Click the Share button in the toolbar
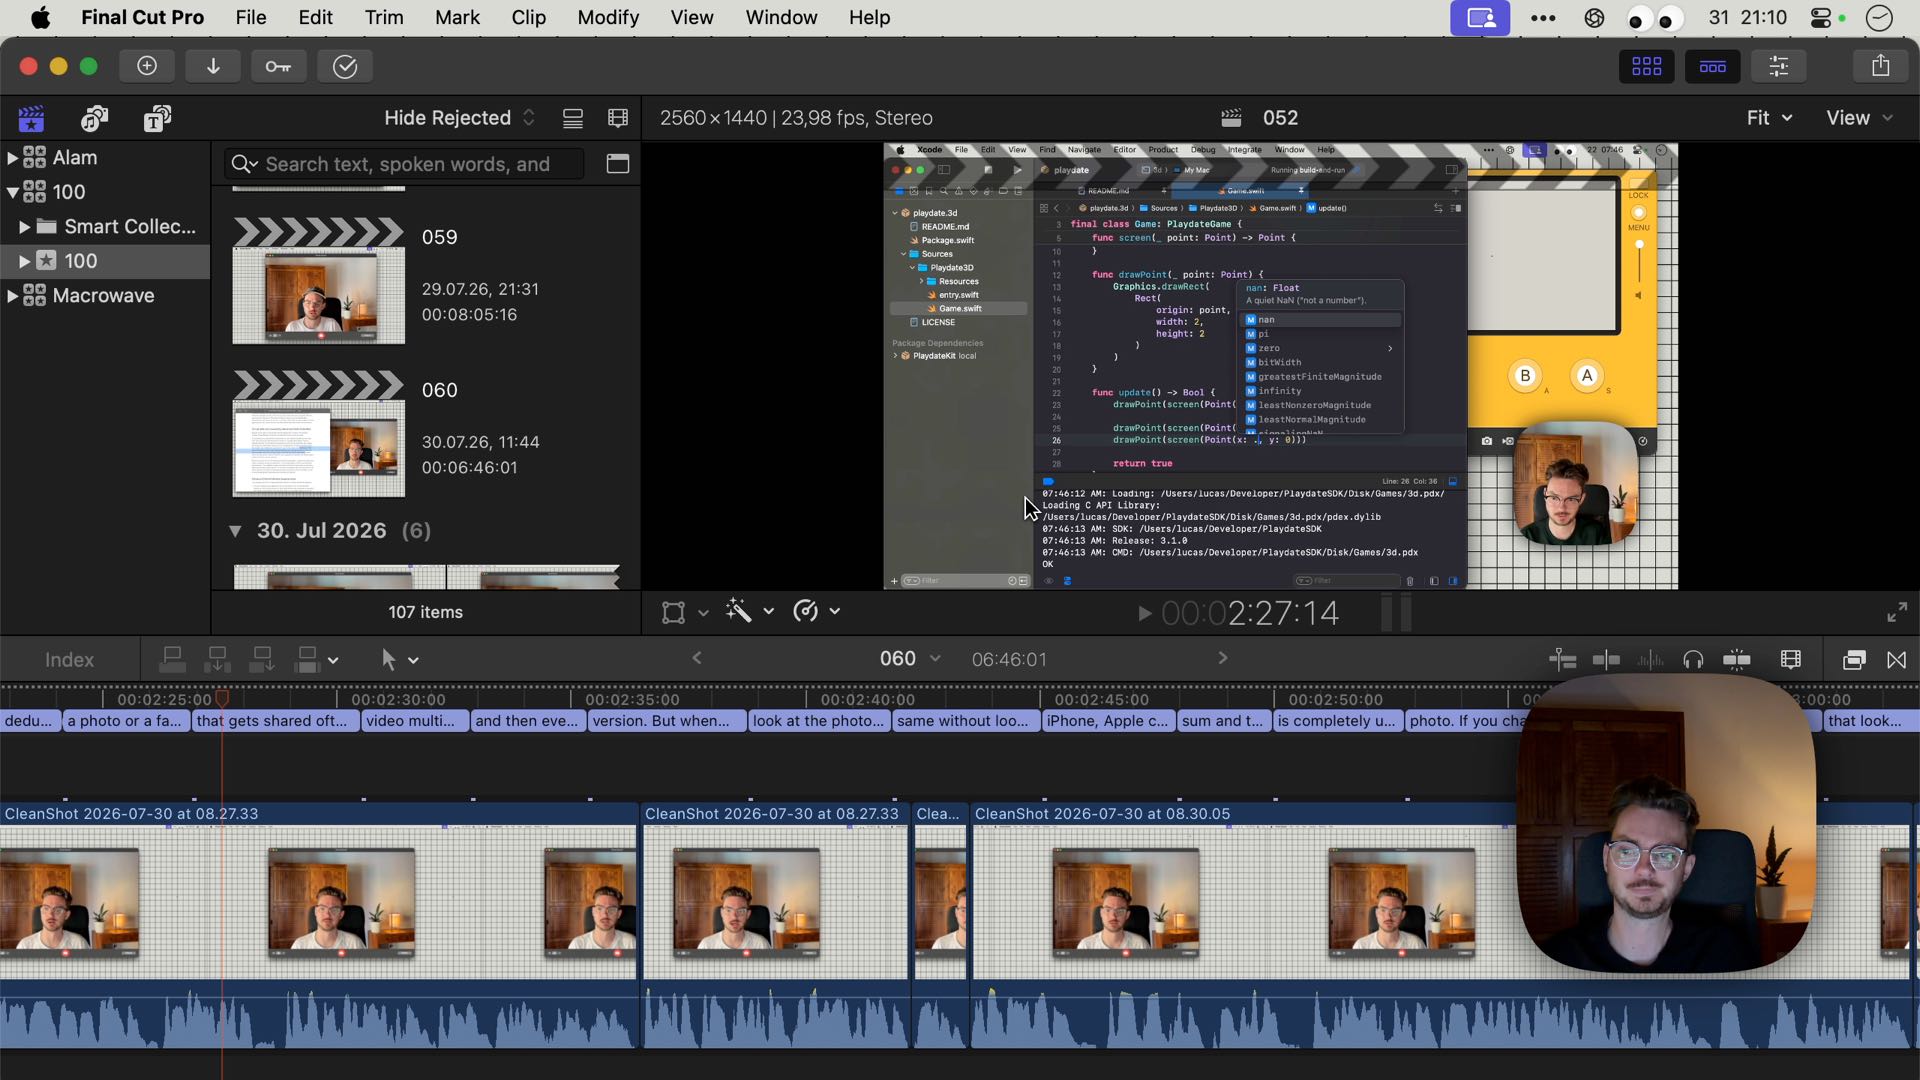 point(1880,66)
